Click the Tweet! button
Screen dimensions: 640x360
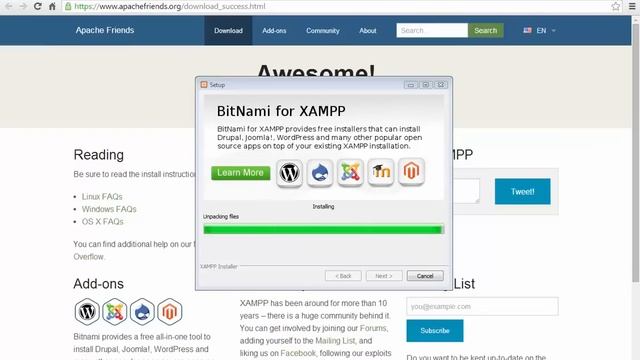pos(522,191)
